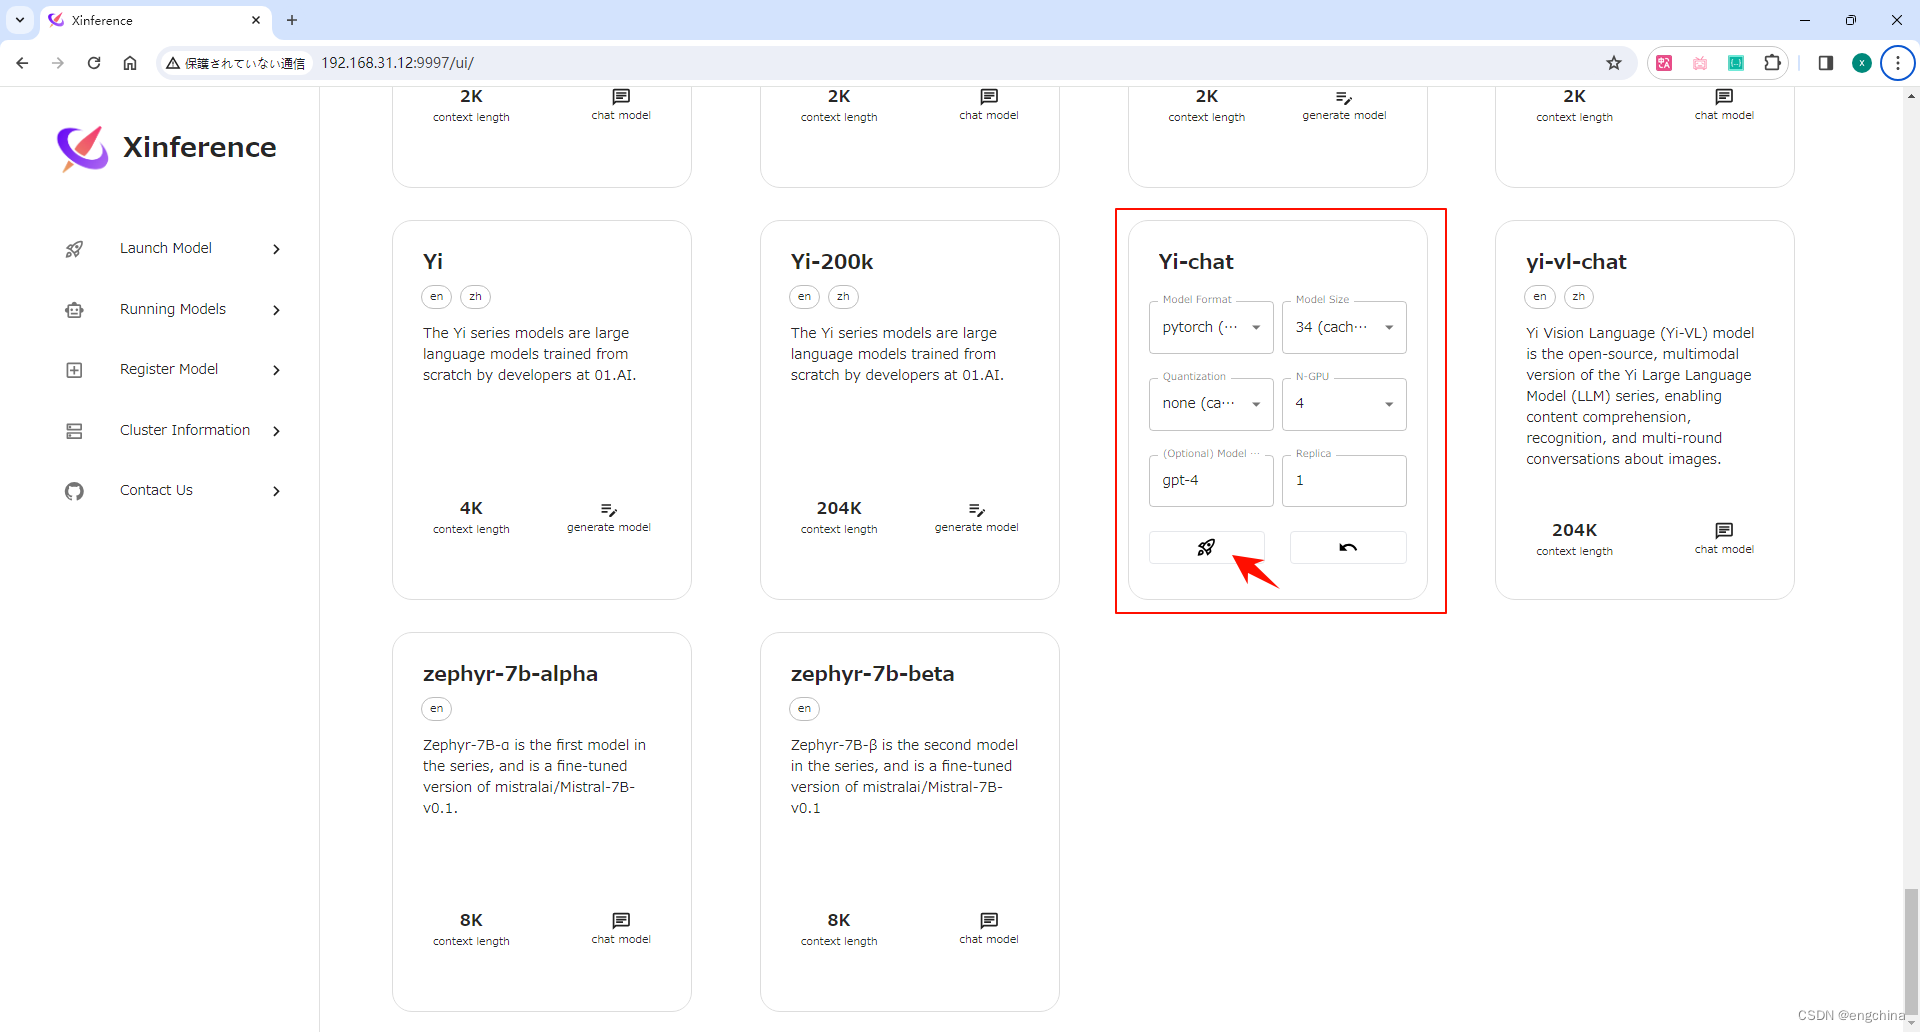Image resolution: width=1920 pixels, height=1032 pixels.
Task: Open Running Models in sidebar
Action: pos(173,309)
